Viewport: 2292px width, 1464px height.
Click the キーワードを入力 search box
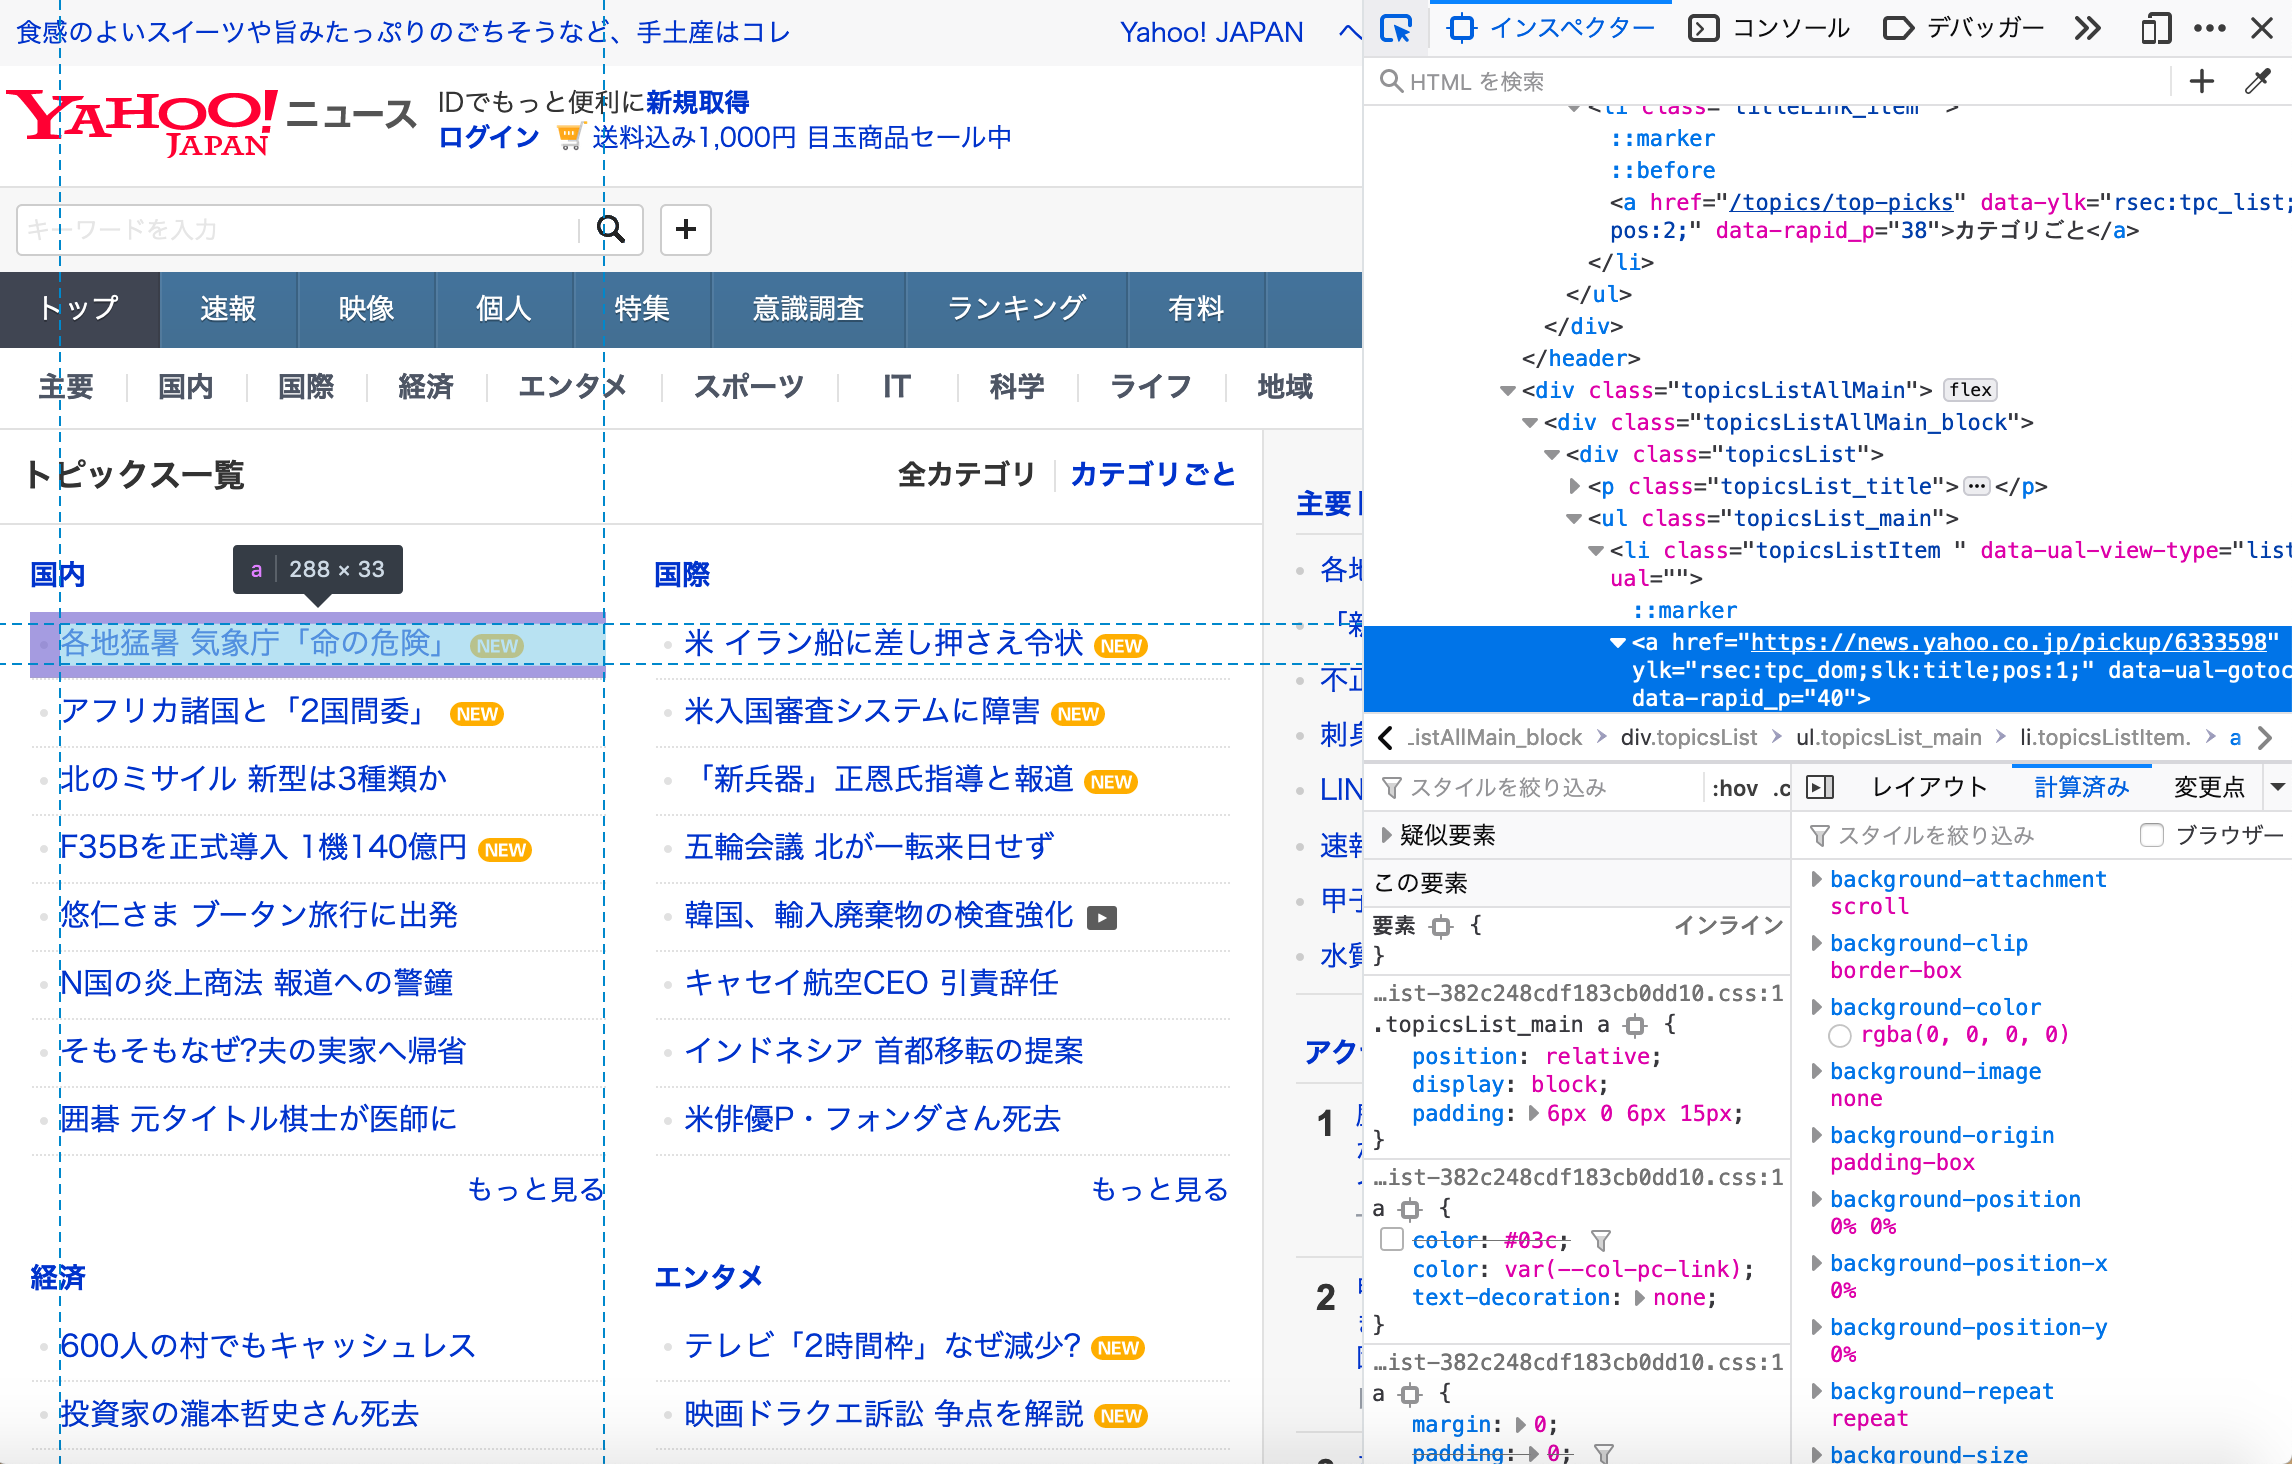pos(298,230)
